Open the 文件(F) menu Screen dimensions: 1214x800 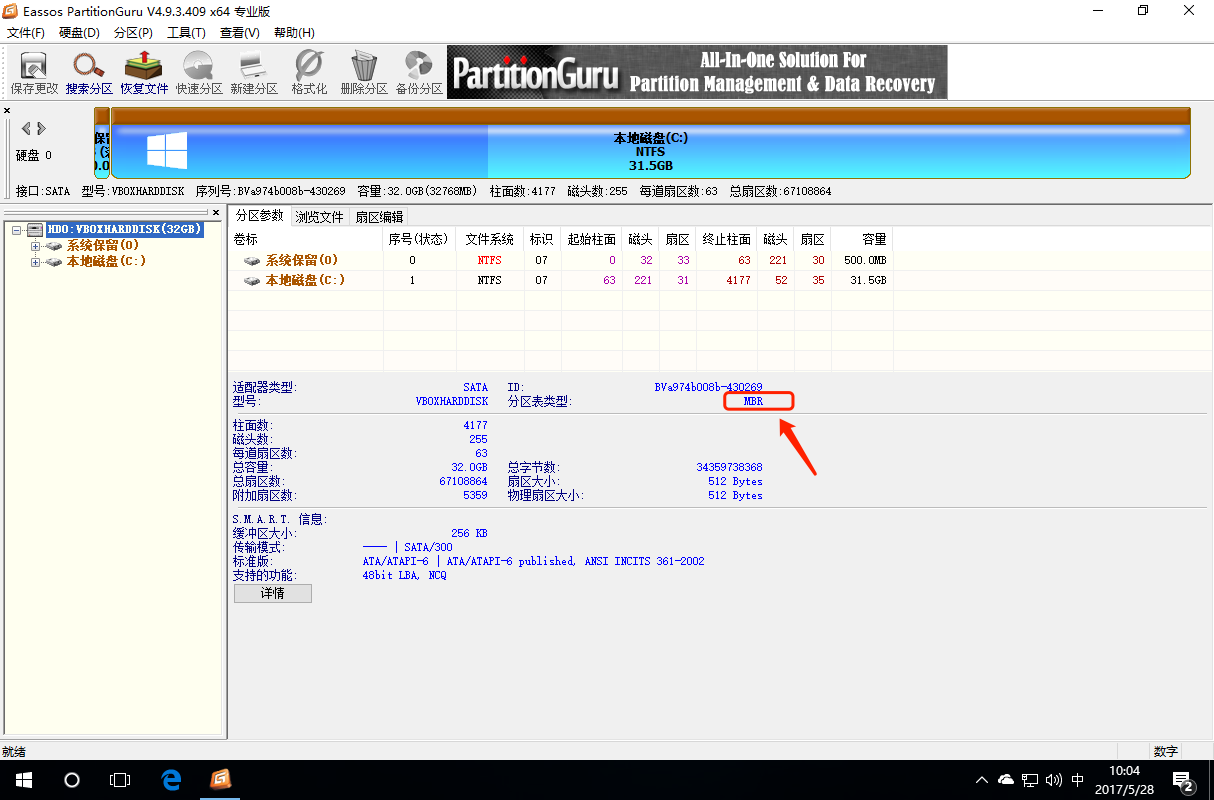pyautogui.click(x=26, y=33)
